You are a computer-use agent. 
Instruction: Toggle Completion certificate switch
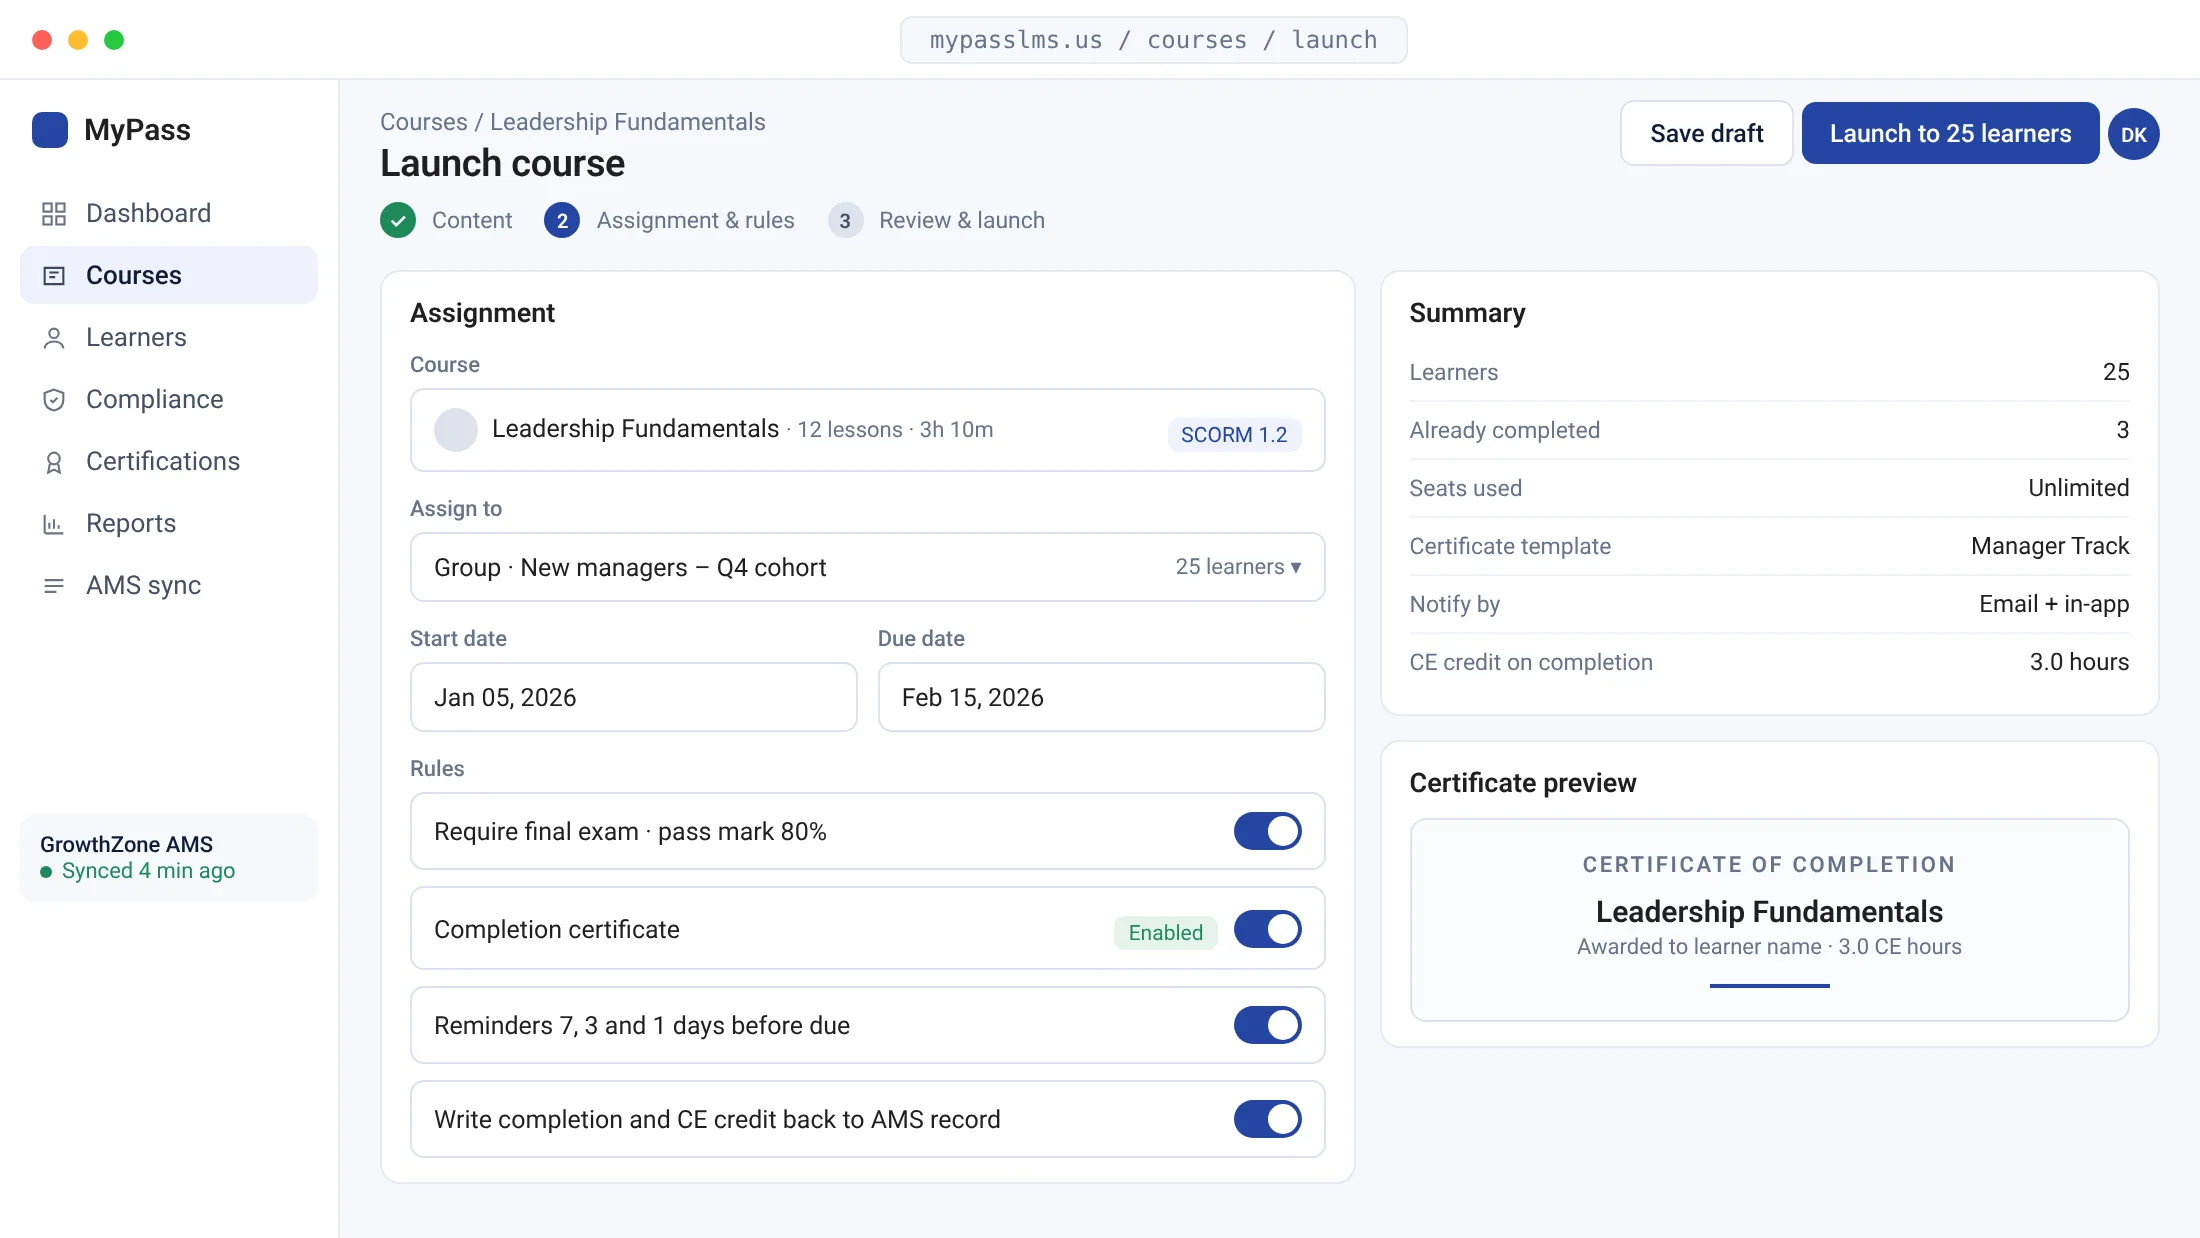point(1267,929)
